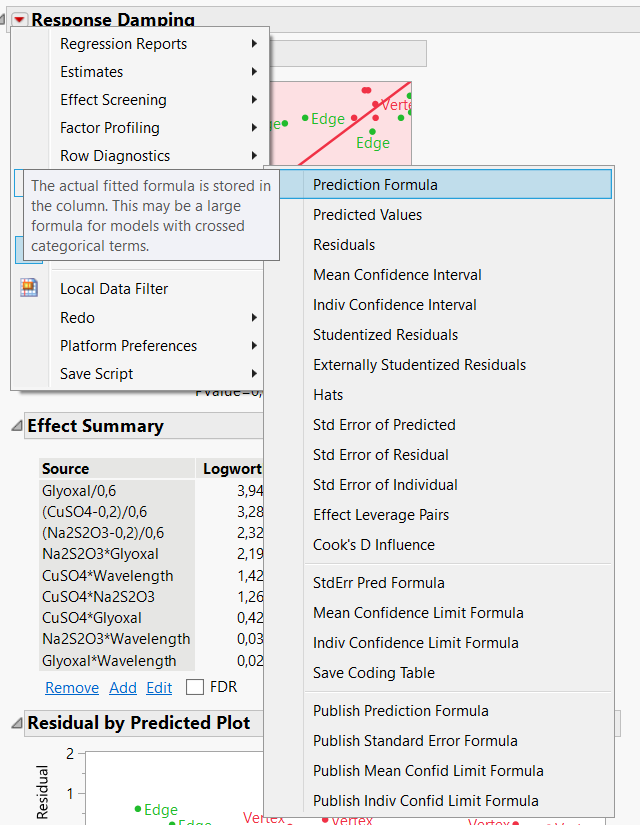Collapse the Residual by Predicted Plot section

(16, 723)
